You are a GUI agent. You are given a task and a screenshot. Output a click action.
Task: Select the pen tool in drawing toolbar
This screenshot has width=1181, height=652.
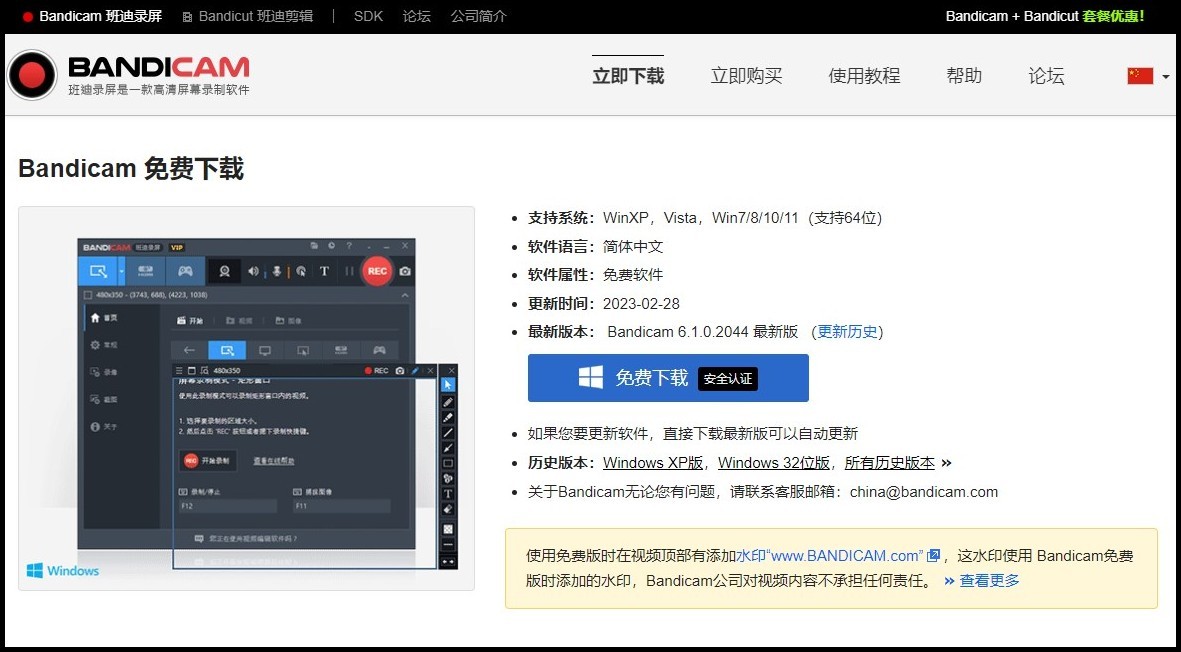448,404
